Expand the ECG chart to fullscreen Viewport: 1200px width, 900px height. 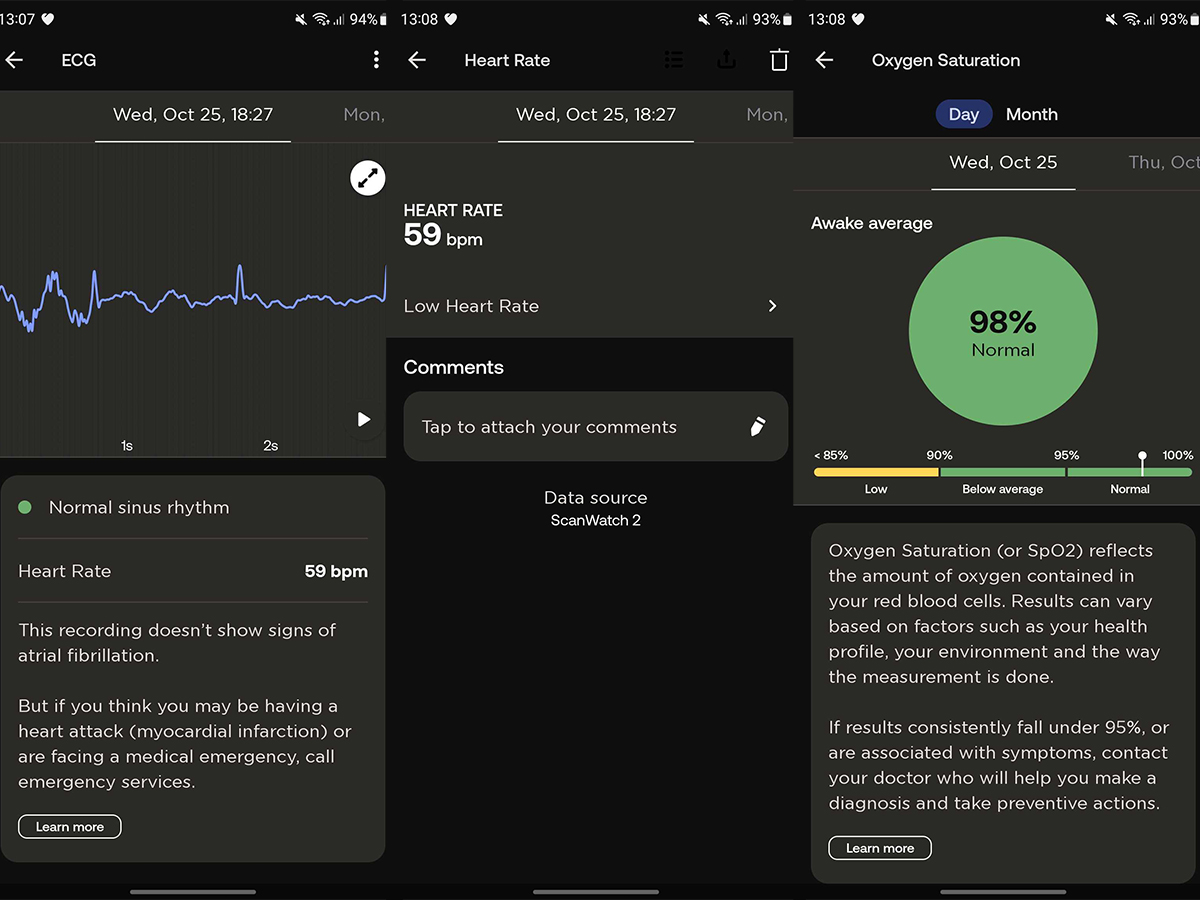[368, 179]
